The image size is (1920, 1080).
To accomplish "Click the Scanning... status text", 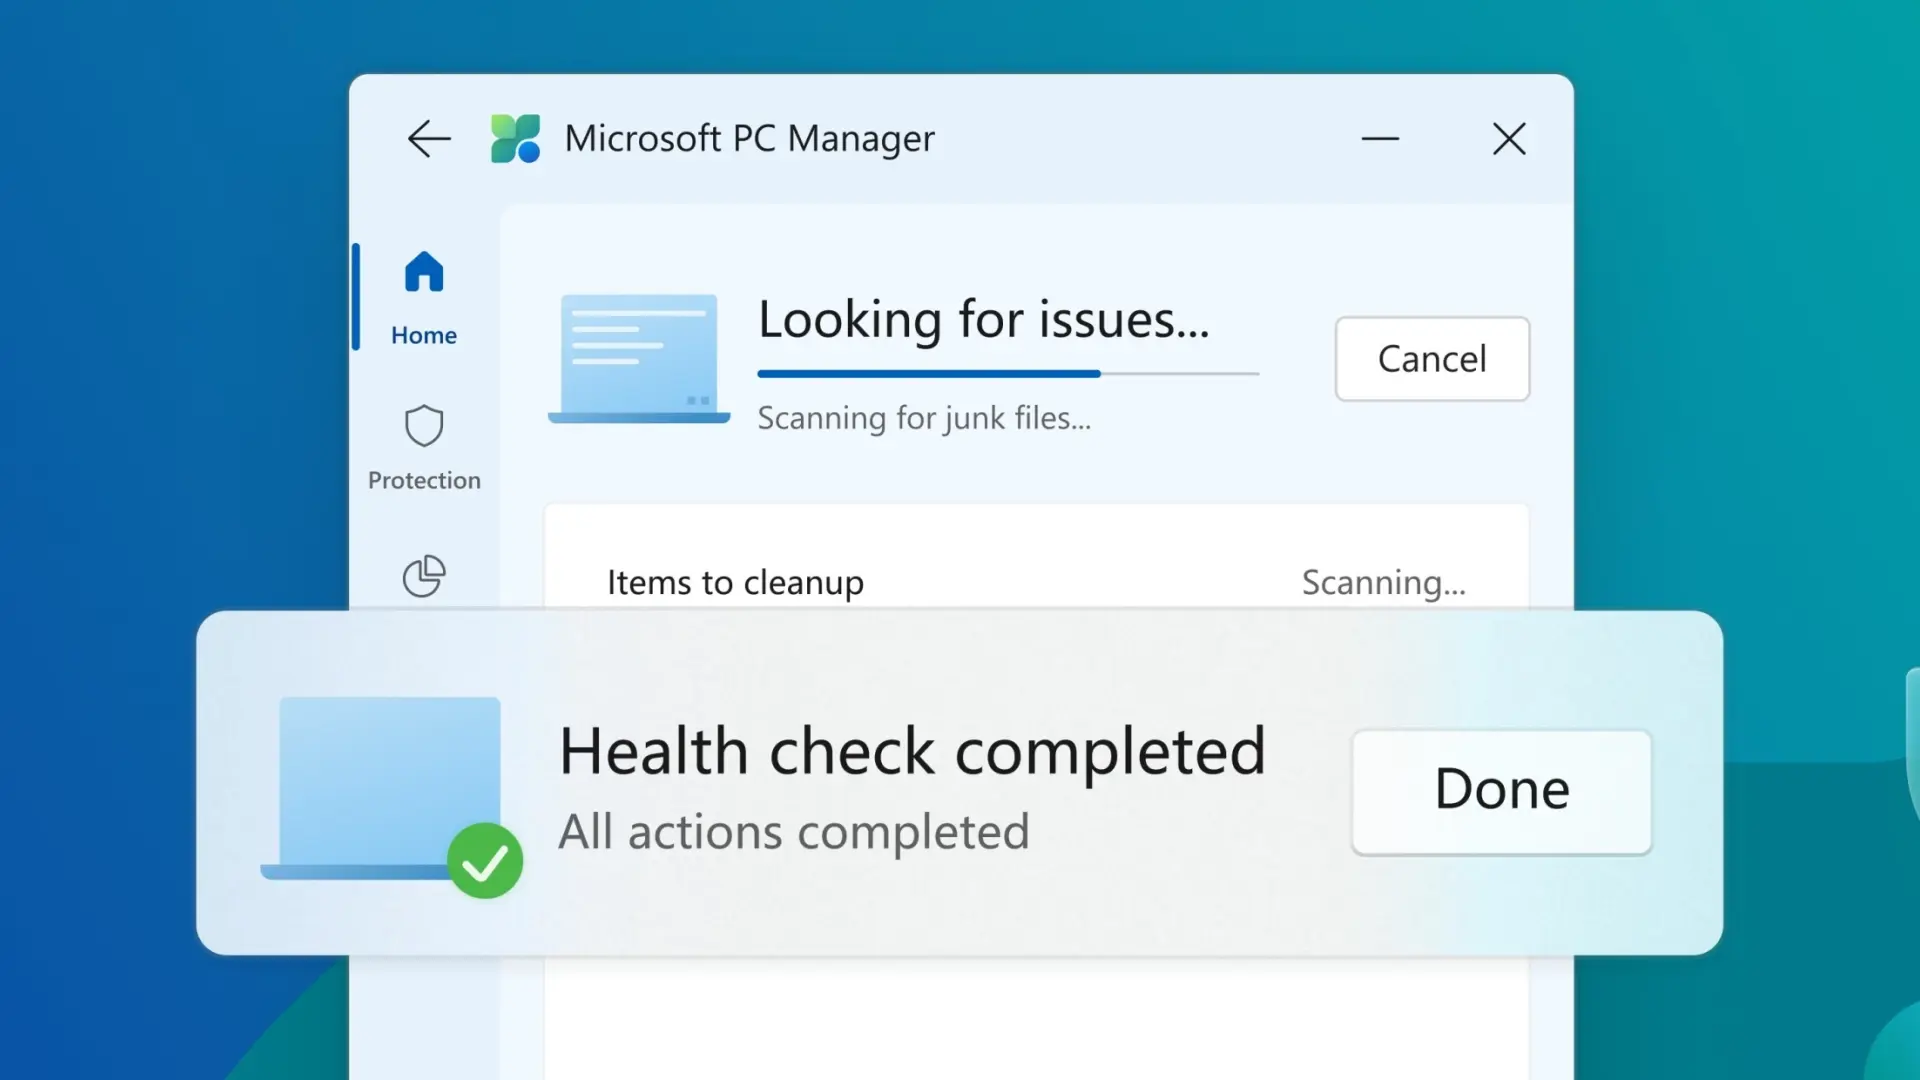I will pos(1383,582).
